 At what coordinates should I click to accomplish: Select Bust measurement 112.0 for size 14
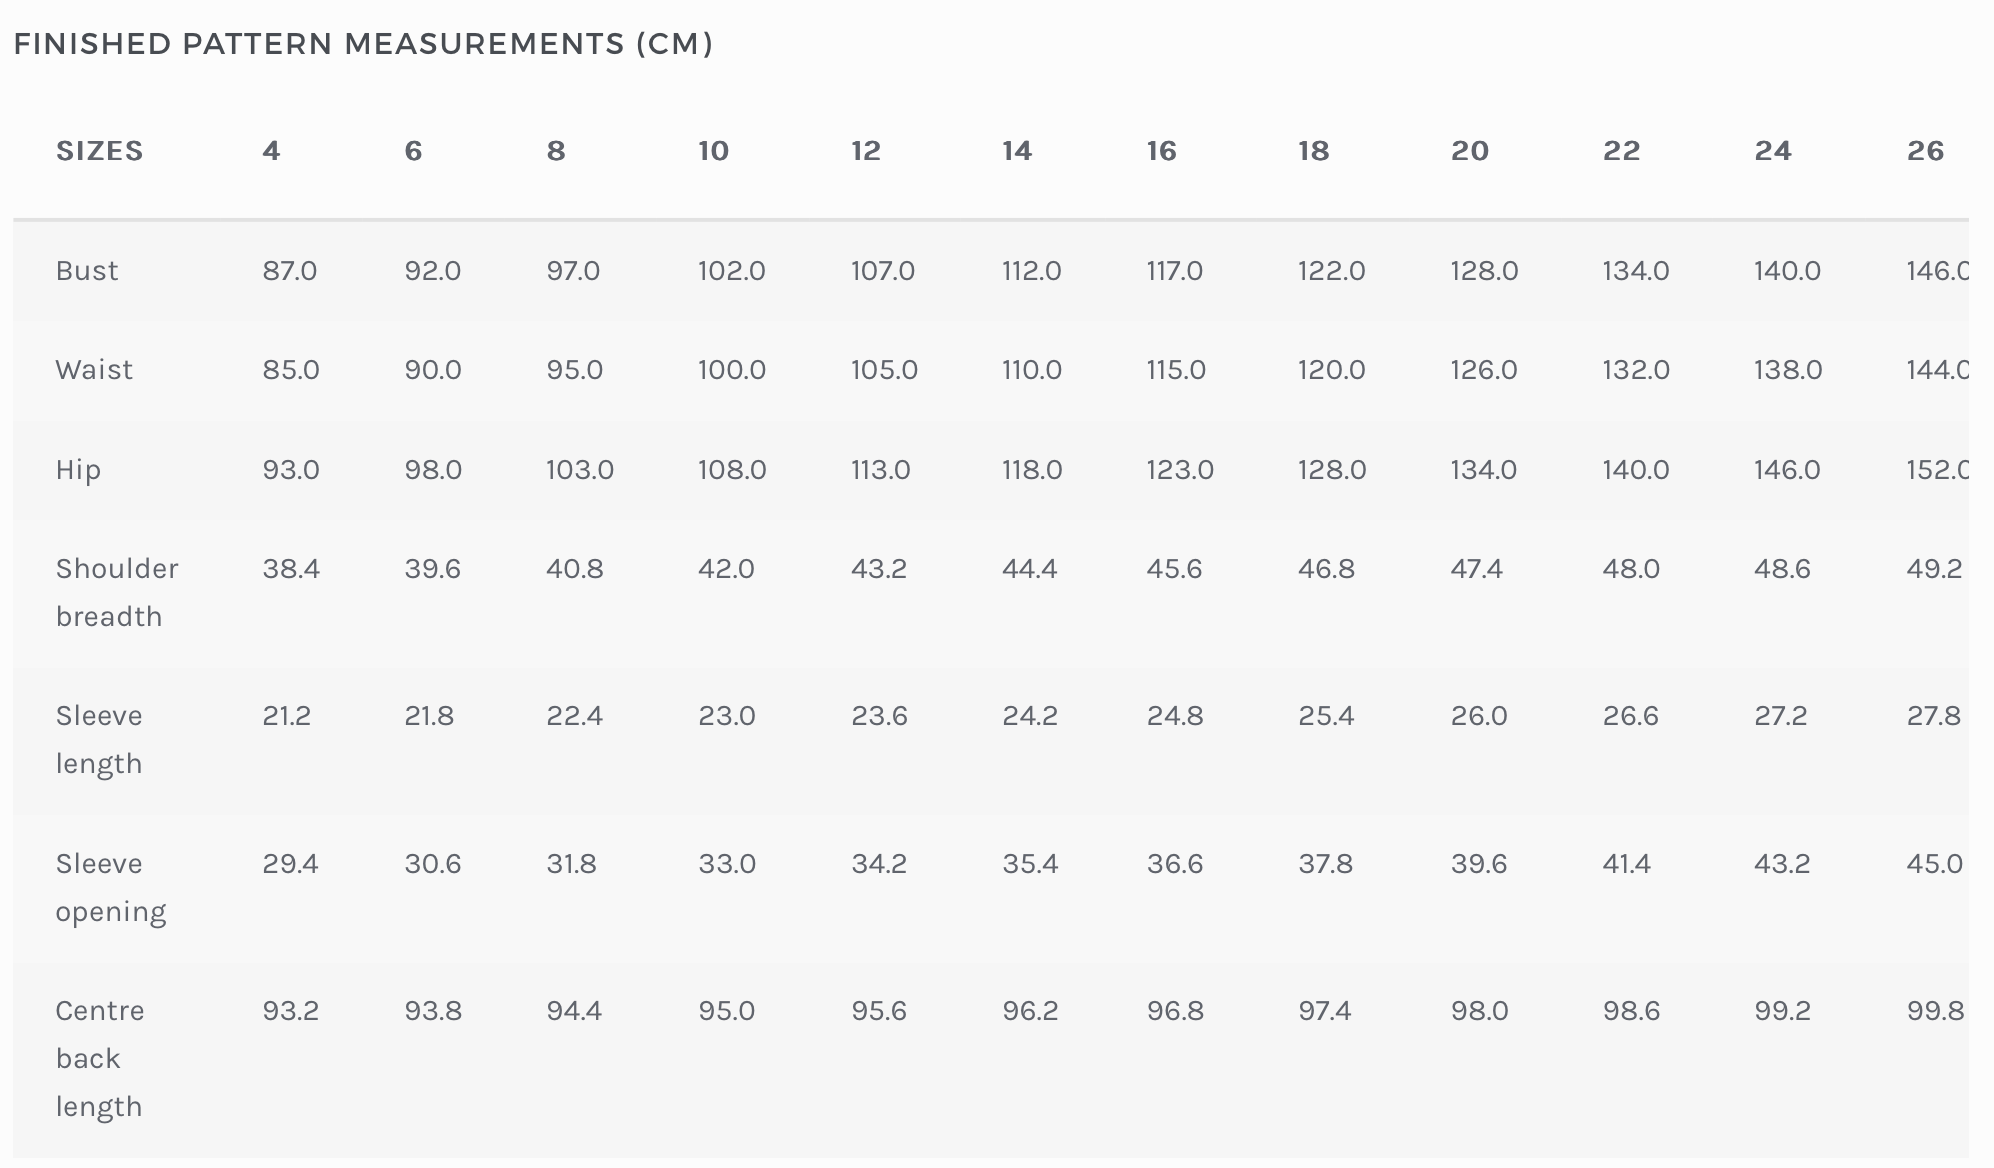pos(1031,271)
